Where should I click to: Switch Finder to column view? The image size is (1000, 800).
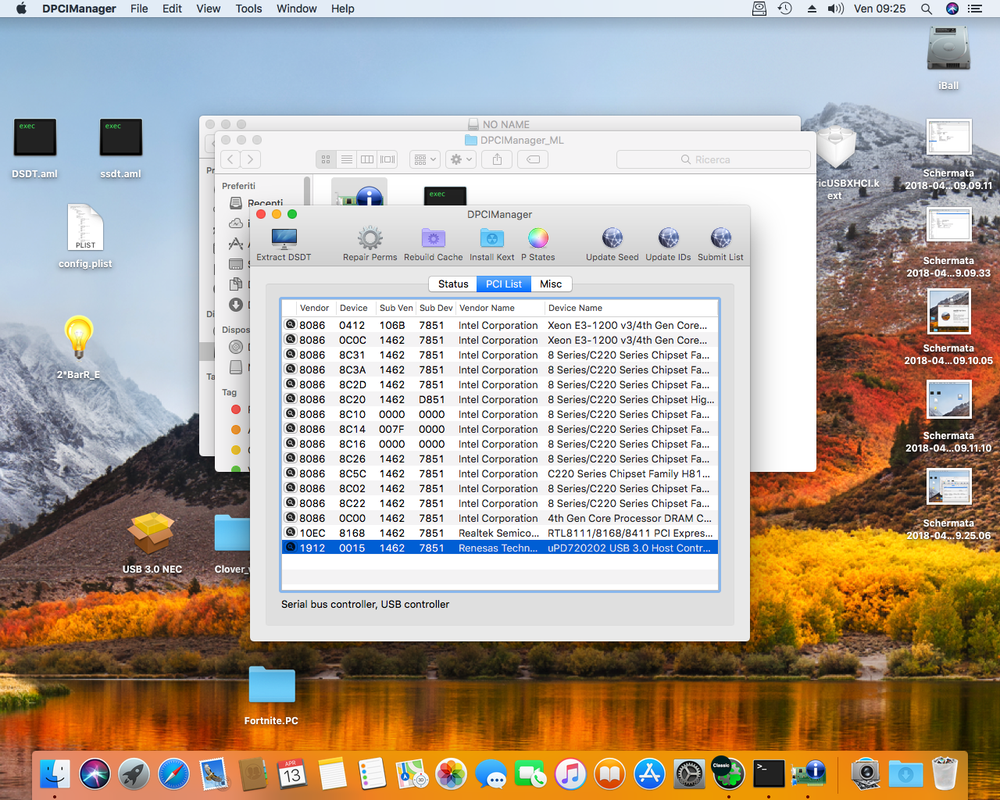(x=367, y=159)
